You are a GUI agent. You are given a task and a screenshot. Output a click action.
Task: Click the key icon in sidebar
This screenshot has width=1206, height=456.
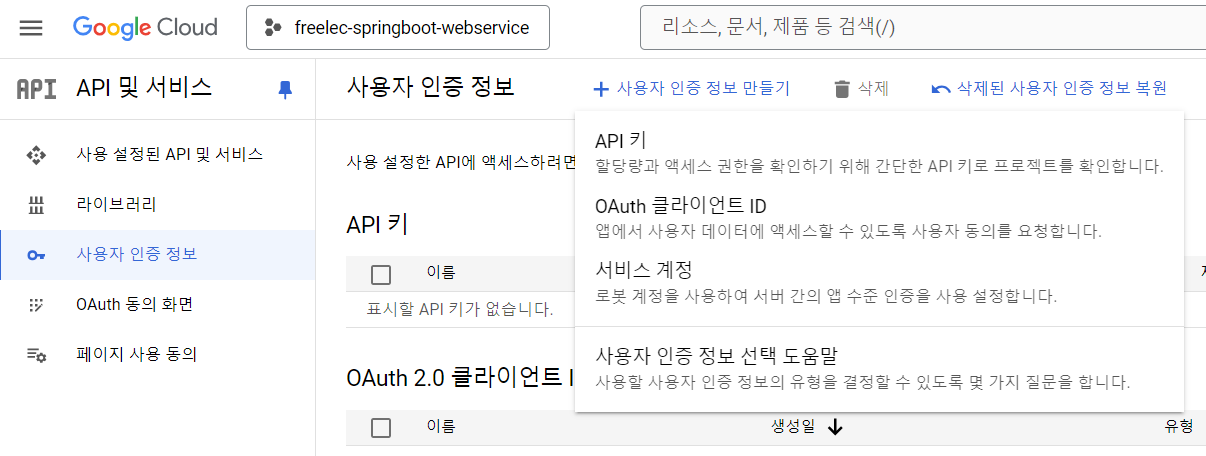click(37, 255)
